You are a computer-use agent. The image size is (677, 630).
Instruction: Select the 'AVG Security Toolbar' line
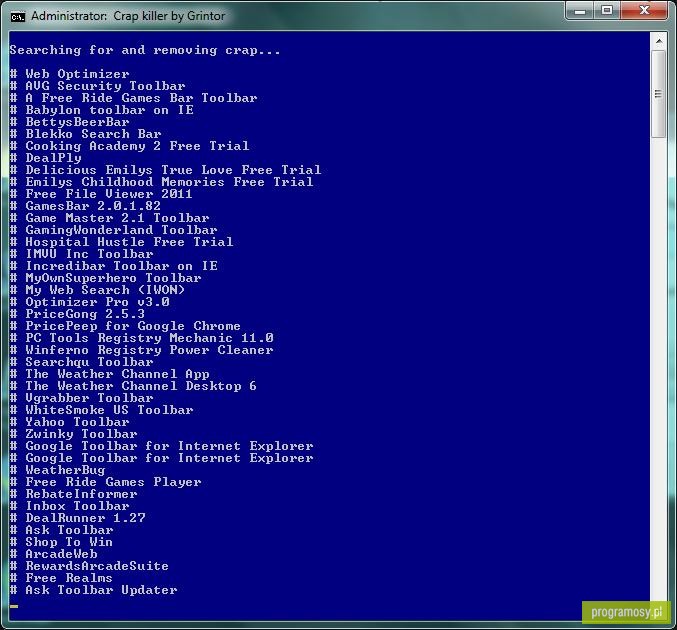click(x=98, y=86)
